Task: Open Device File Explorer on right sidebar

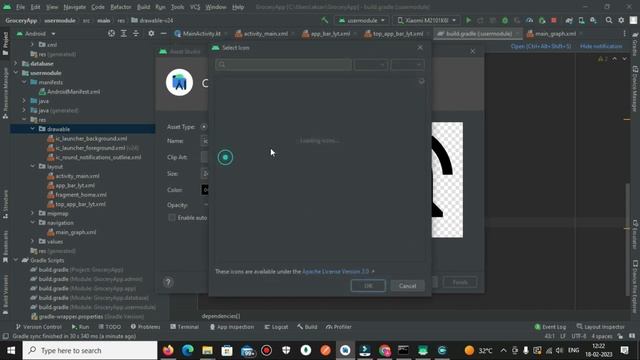Action: [x=635, y=287]
